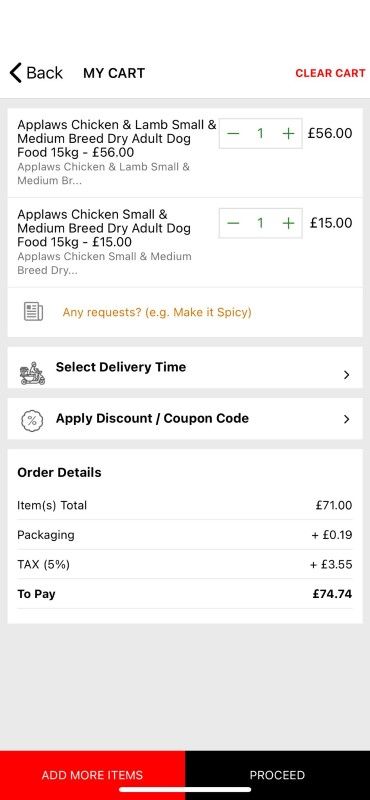Select Applaws Chicken & Lamb product title
This screenshot has height=800, width=370.
[117, 138]
